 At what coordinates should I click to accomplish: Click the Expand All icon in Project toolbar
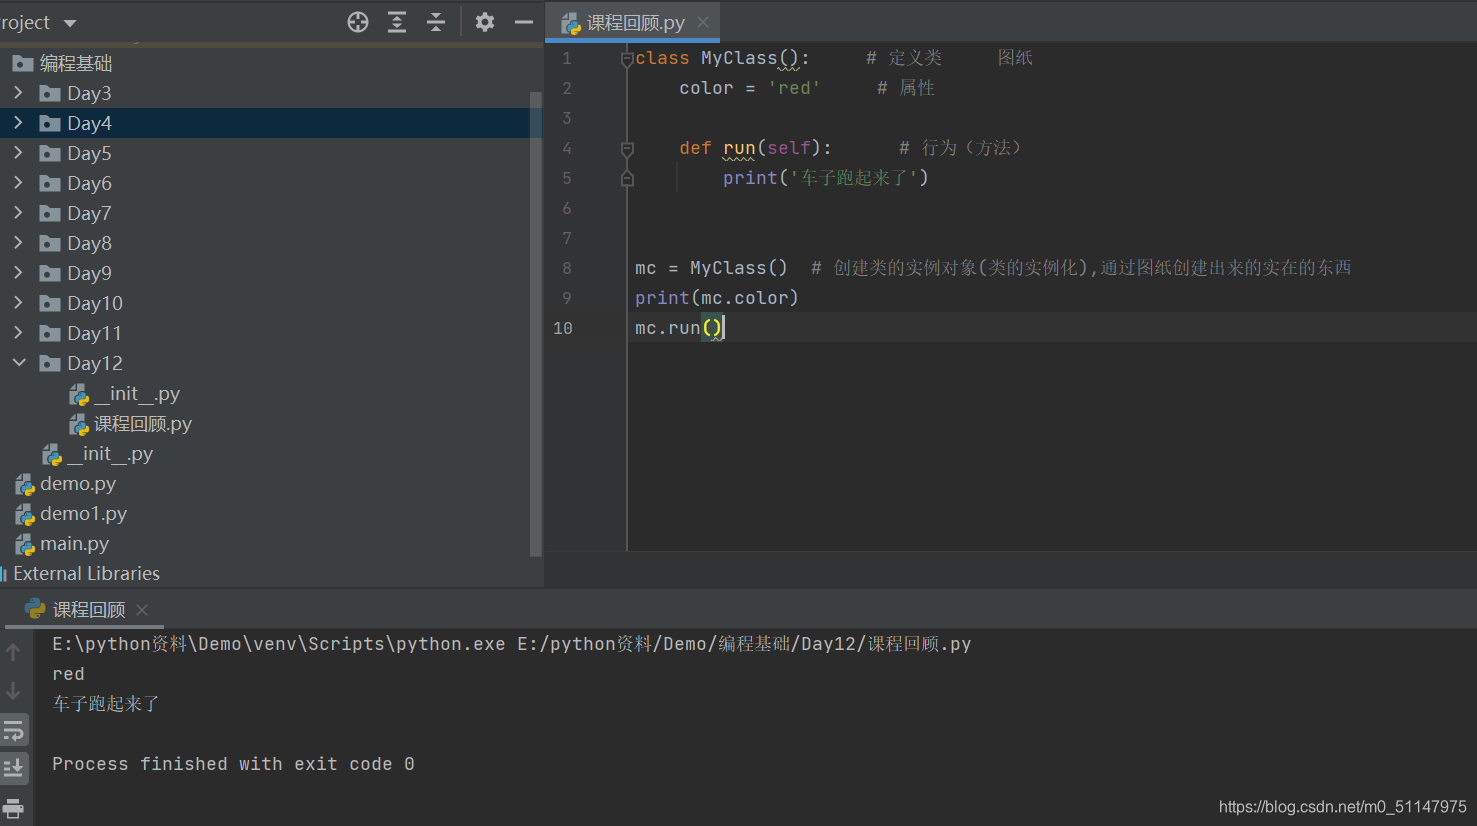coord(397,22)
